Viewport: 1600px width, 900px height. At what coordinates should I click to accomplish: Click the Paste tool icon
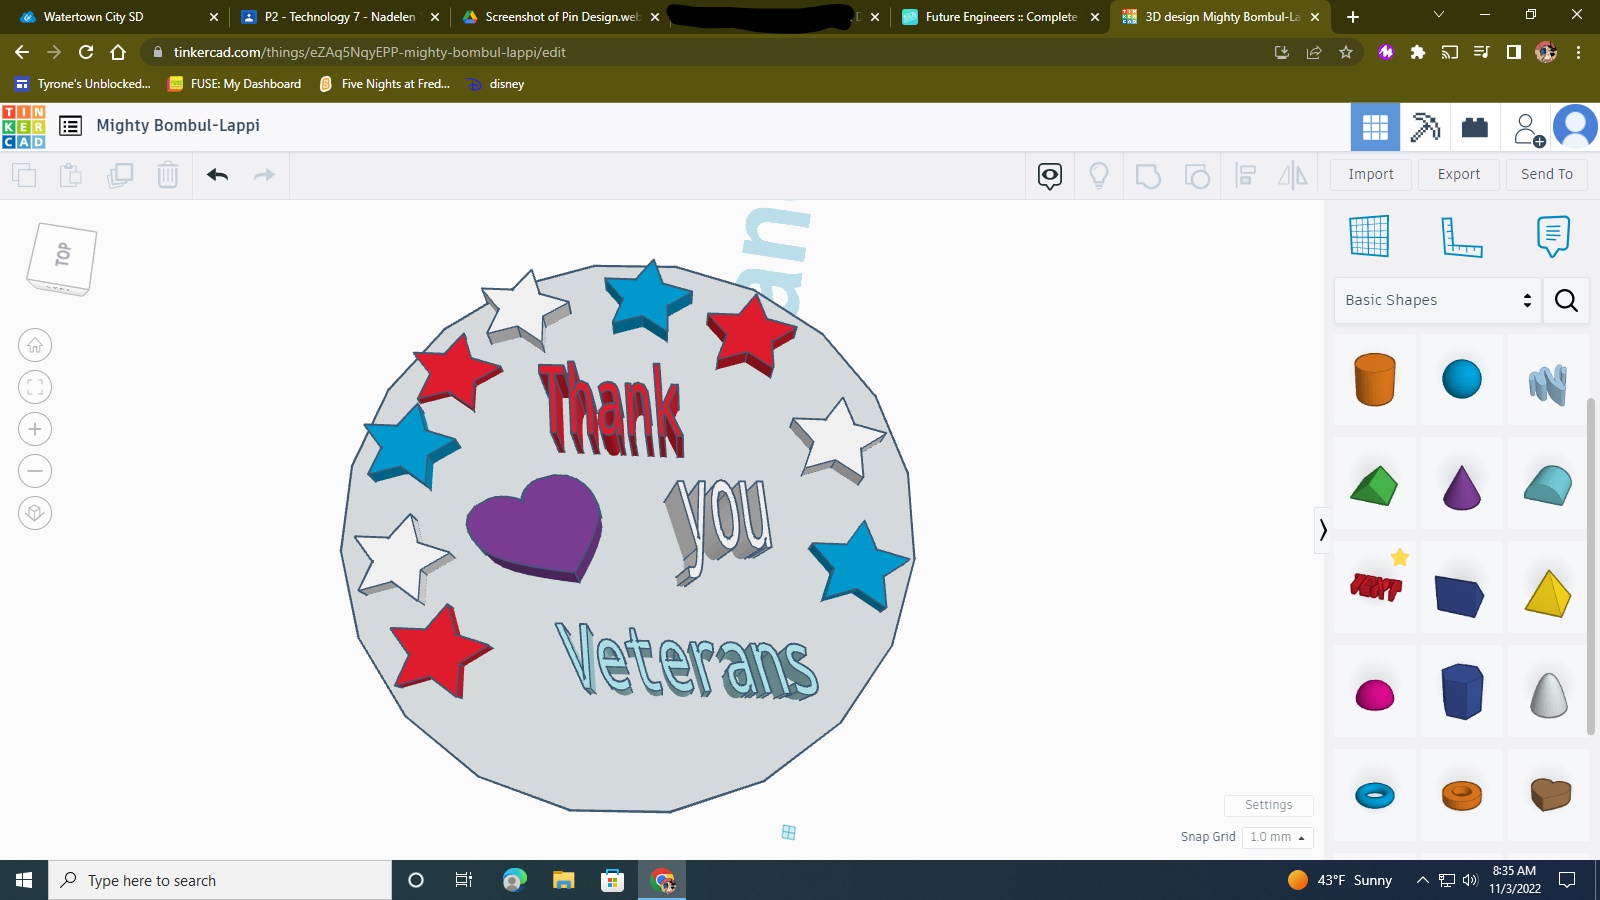point(70,176)
